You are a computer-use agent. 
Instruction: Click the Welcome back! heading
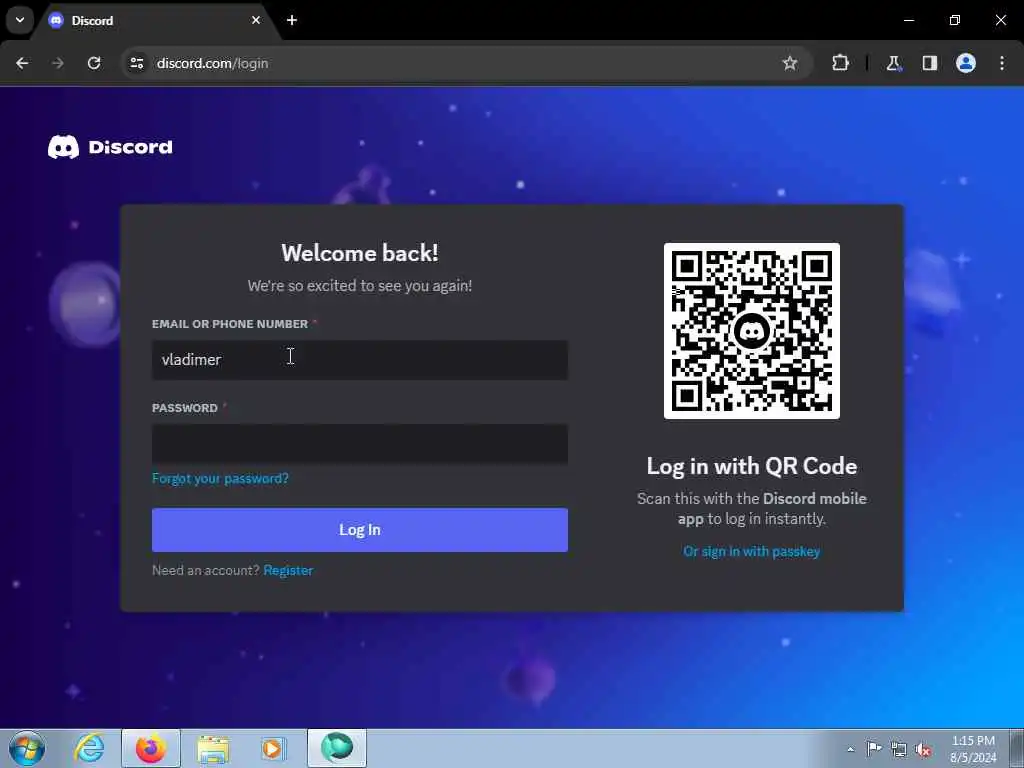(360, 253)
